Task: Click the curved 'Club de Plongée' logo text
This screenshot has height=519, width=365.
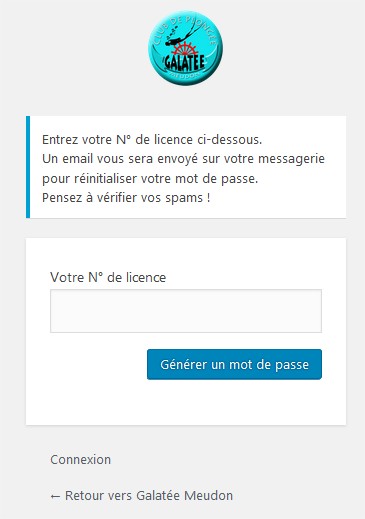Action: point(185,32)
